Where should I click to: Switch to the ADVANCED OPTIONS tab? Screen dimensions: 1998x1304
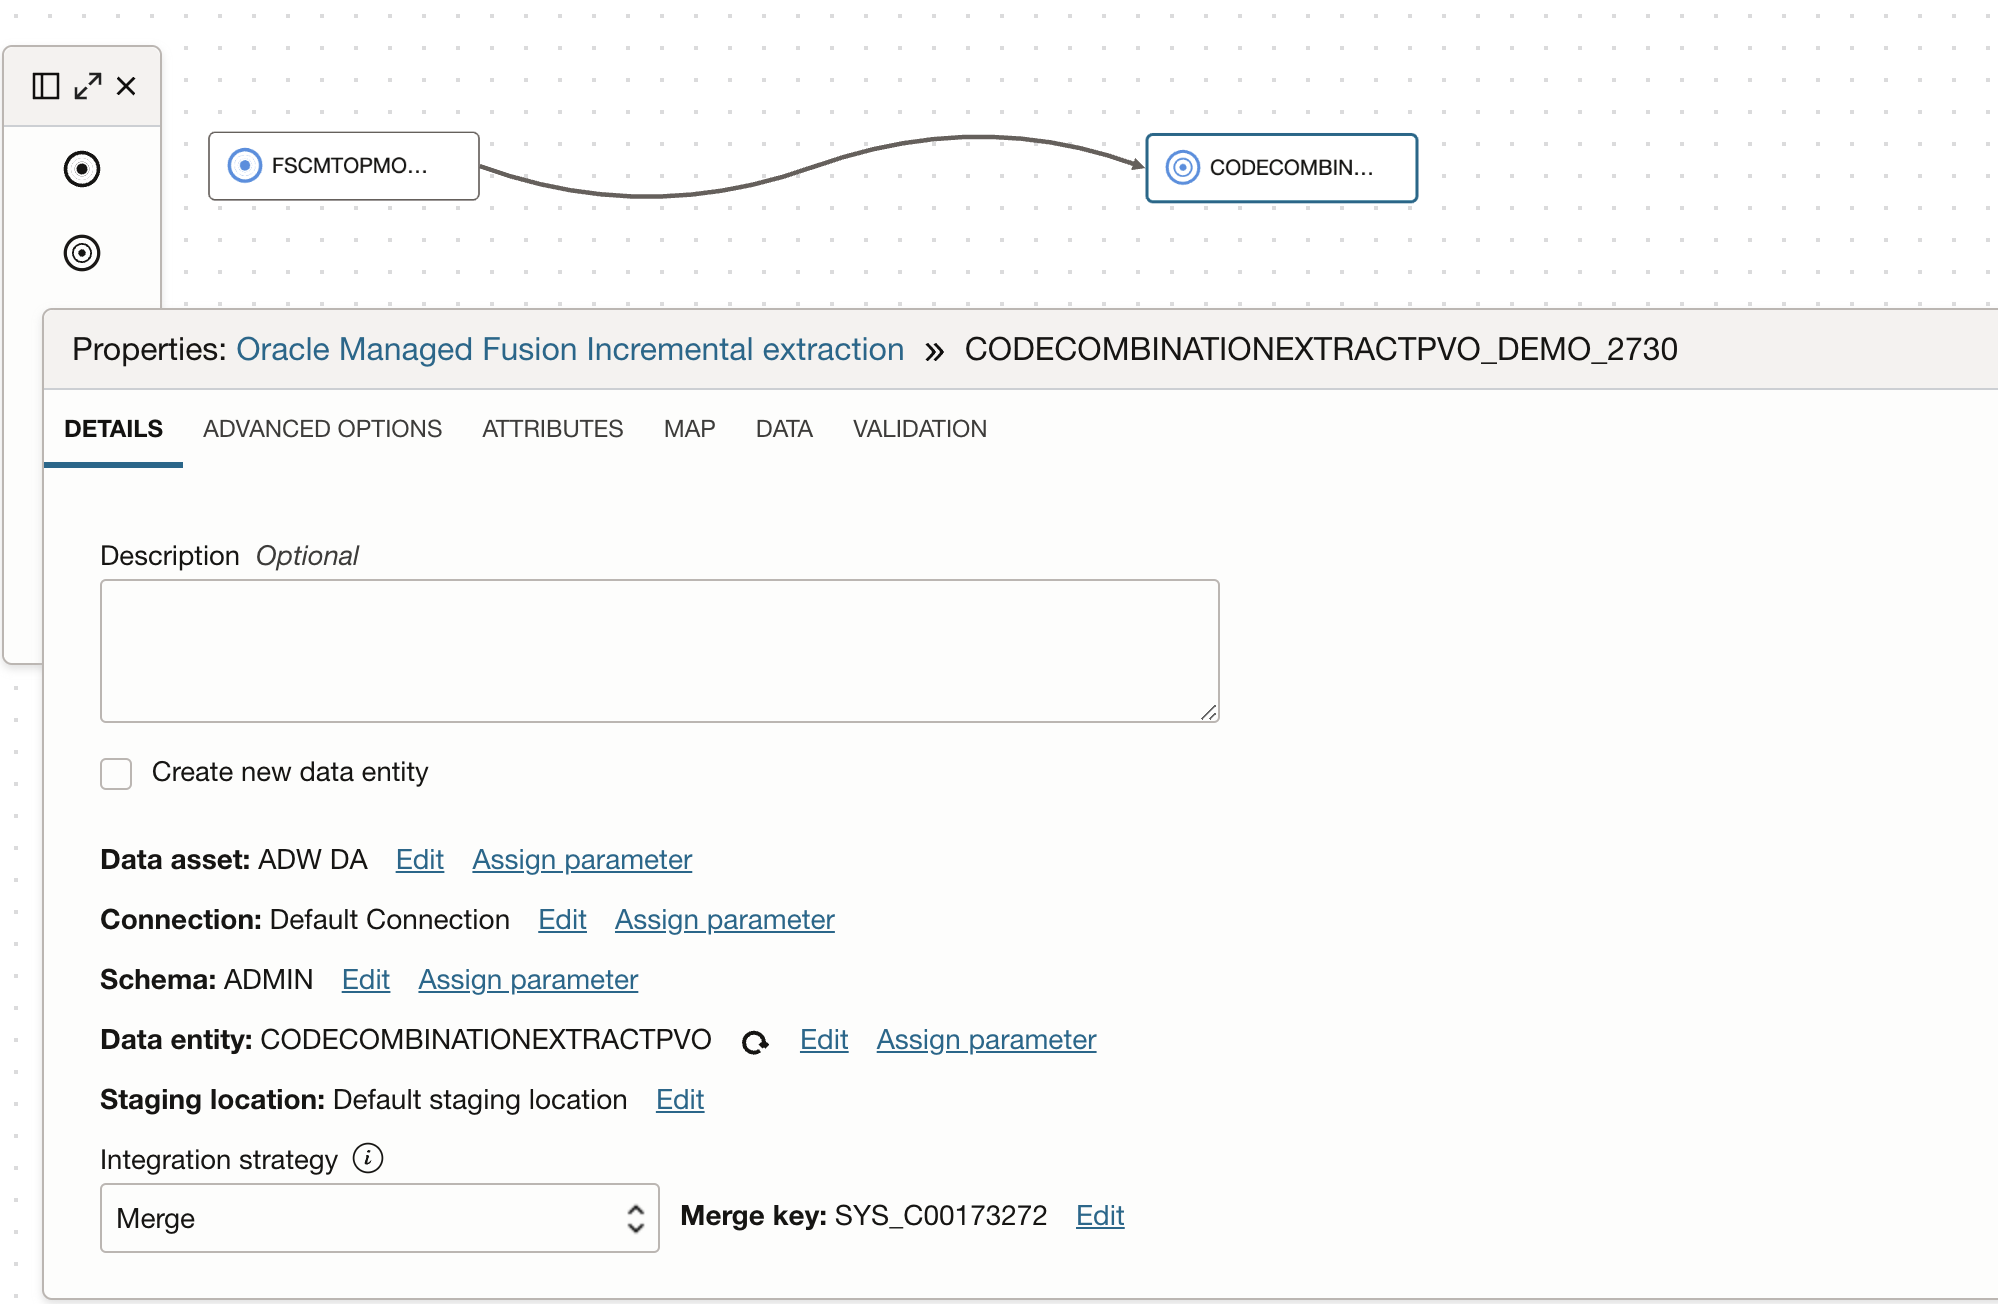coord(322,428)
